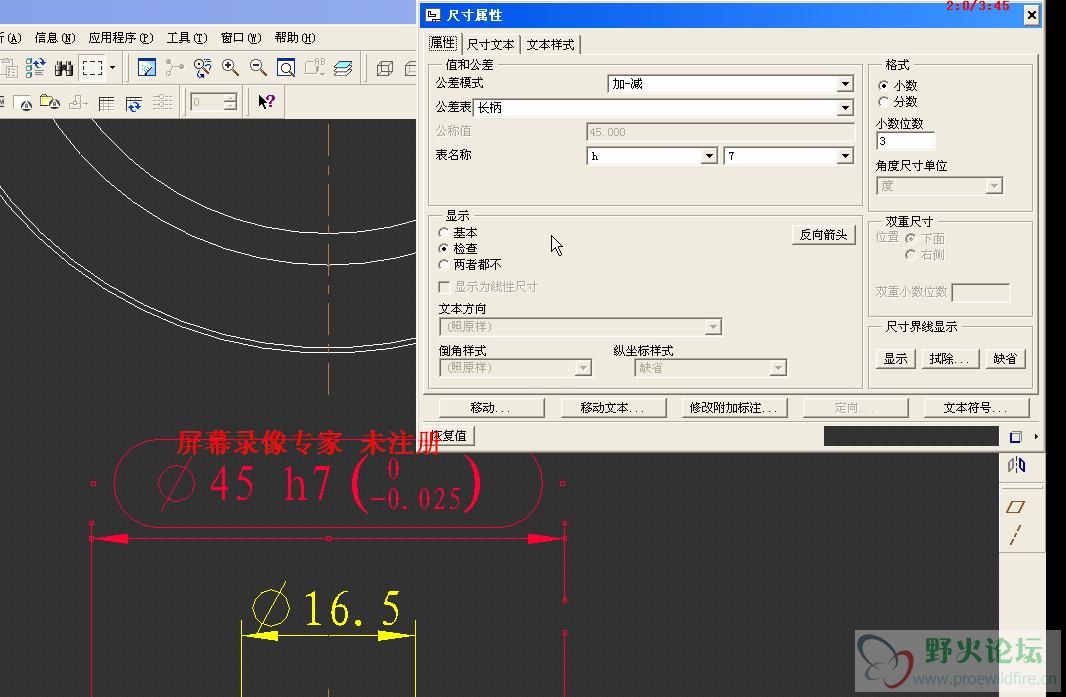1066x697 pixels.
Task: Click the mirror icon on the right toolbar
Action: [x=1016, y=465]
